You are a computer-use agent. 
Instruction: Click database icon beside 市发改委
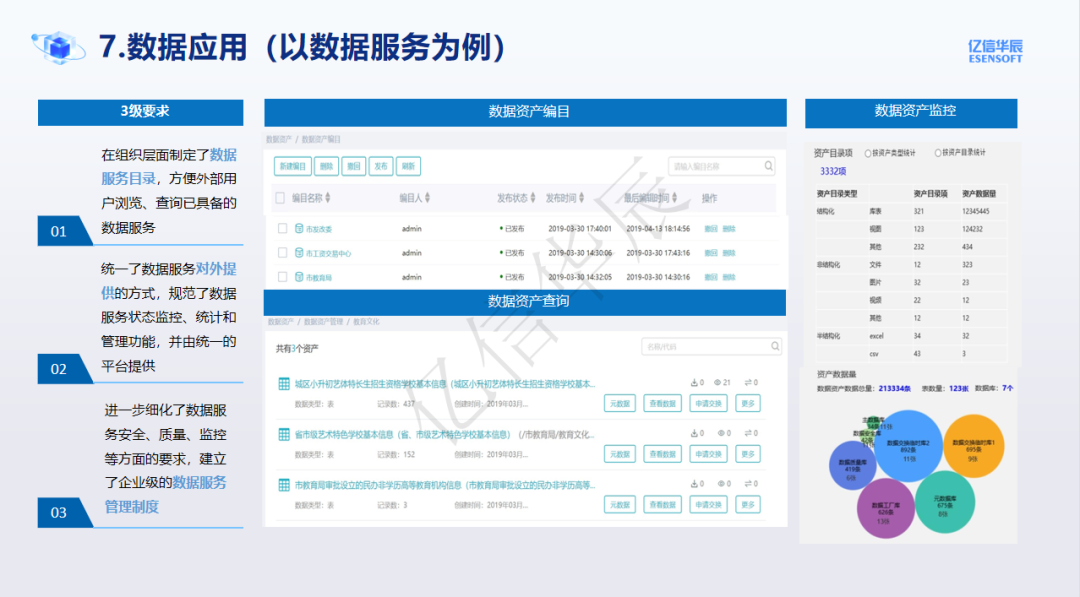(297, 229)
